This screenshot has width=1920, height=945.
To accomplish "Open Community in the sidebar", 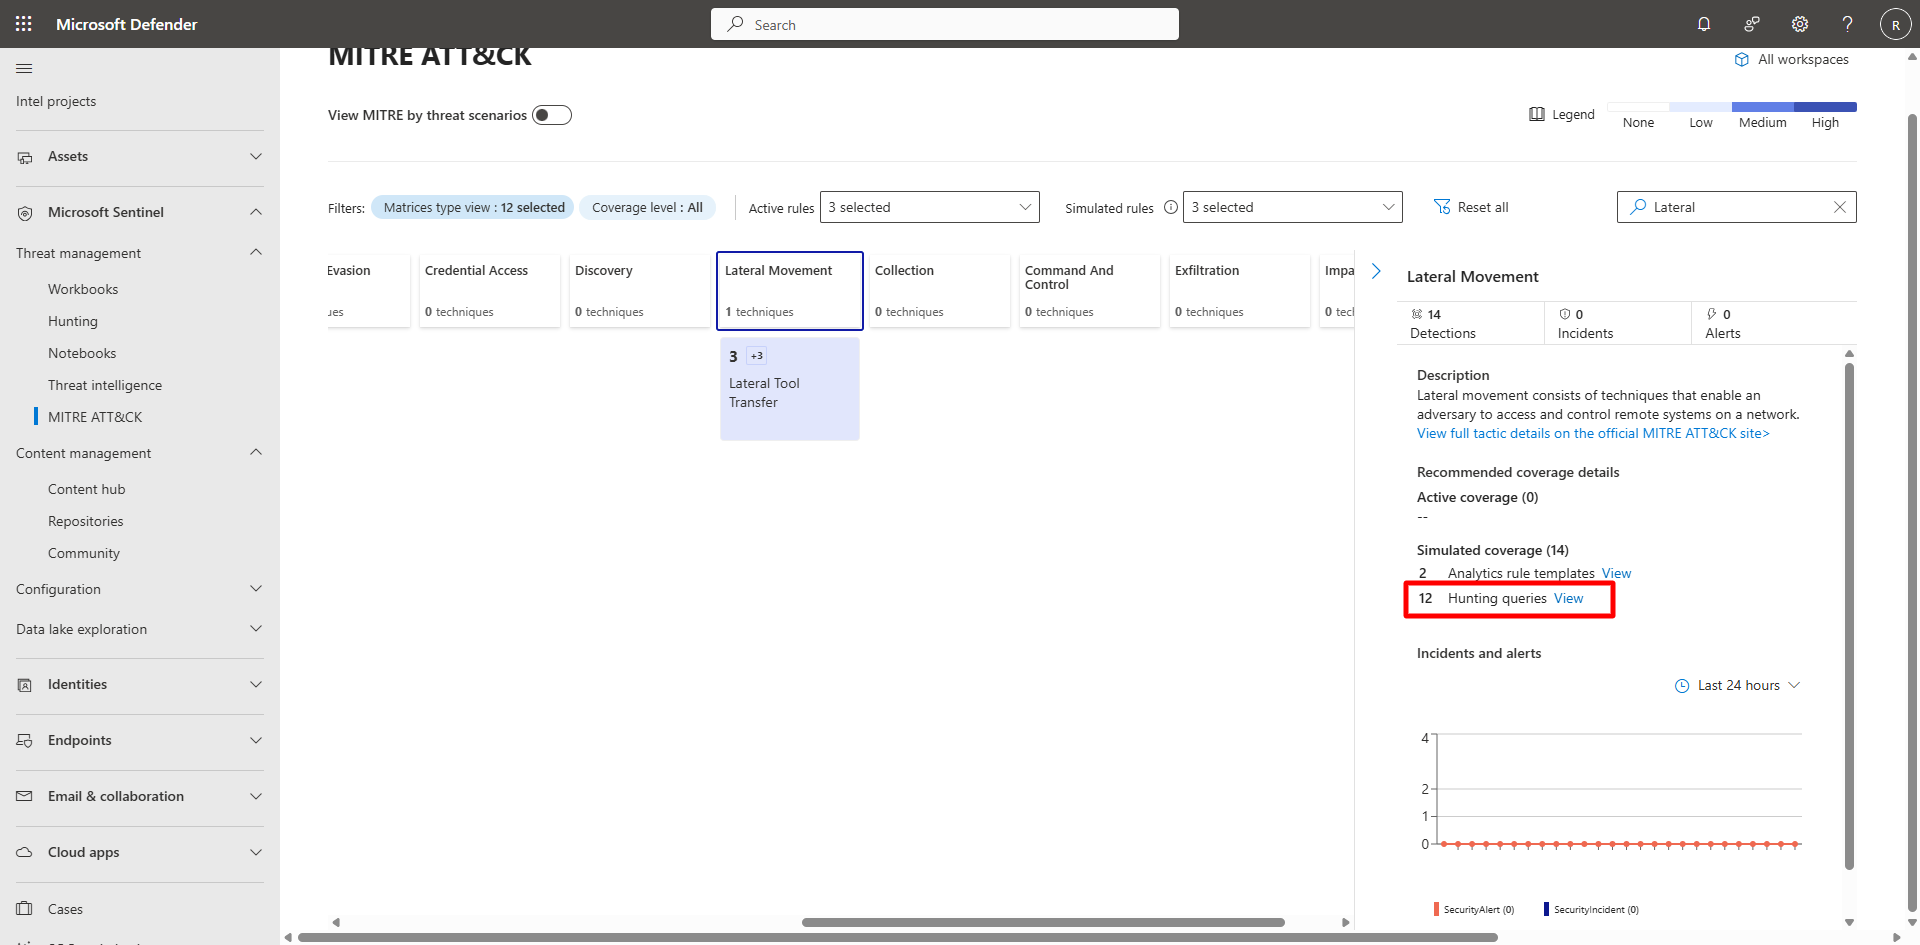I will [84, 553].
